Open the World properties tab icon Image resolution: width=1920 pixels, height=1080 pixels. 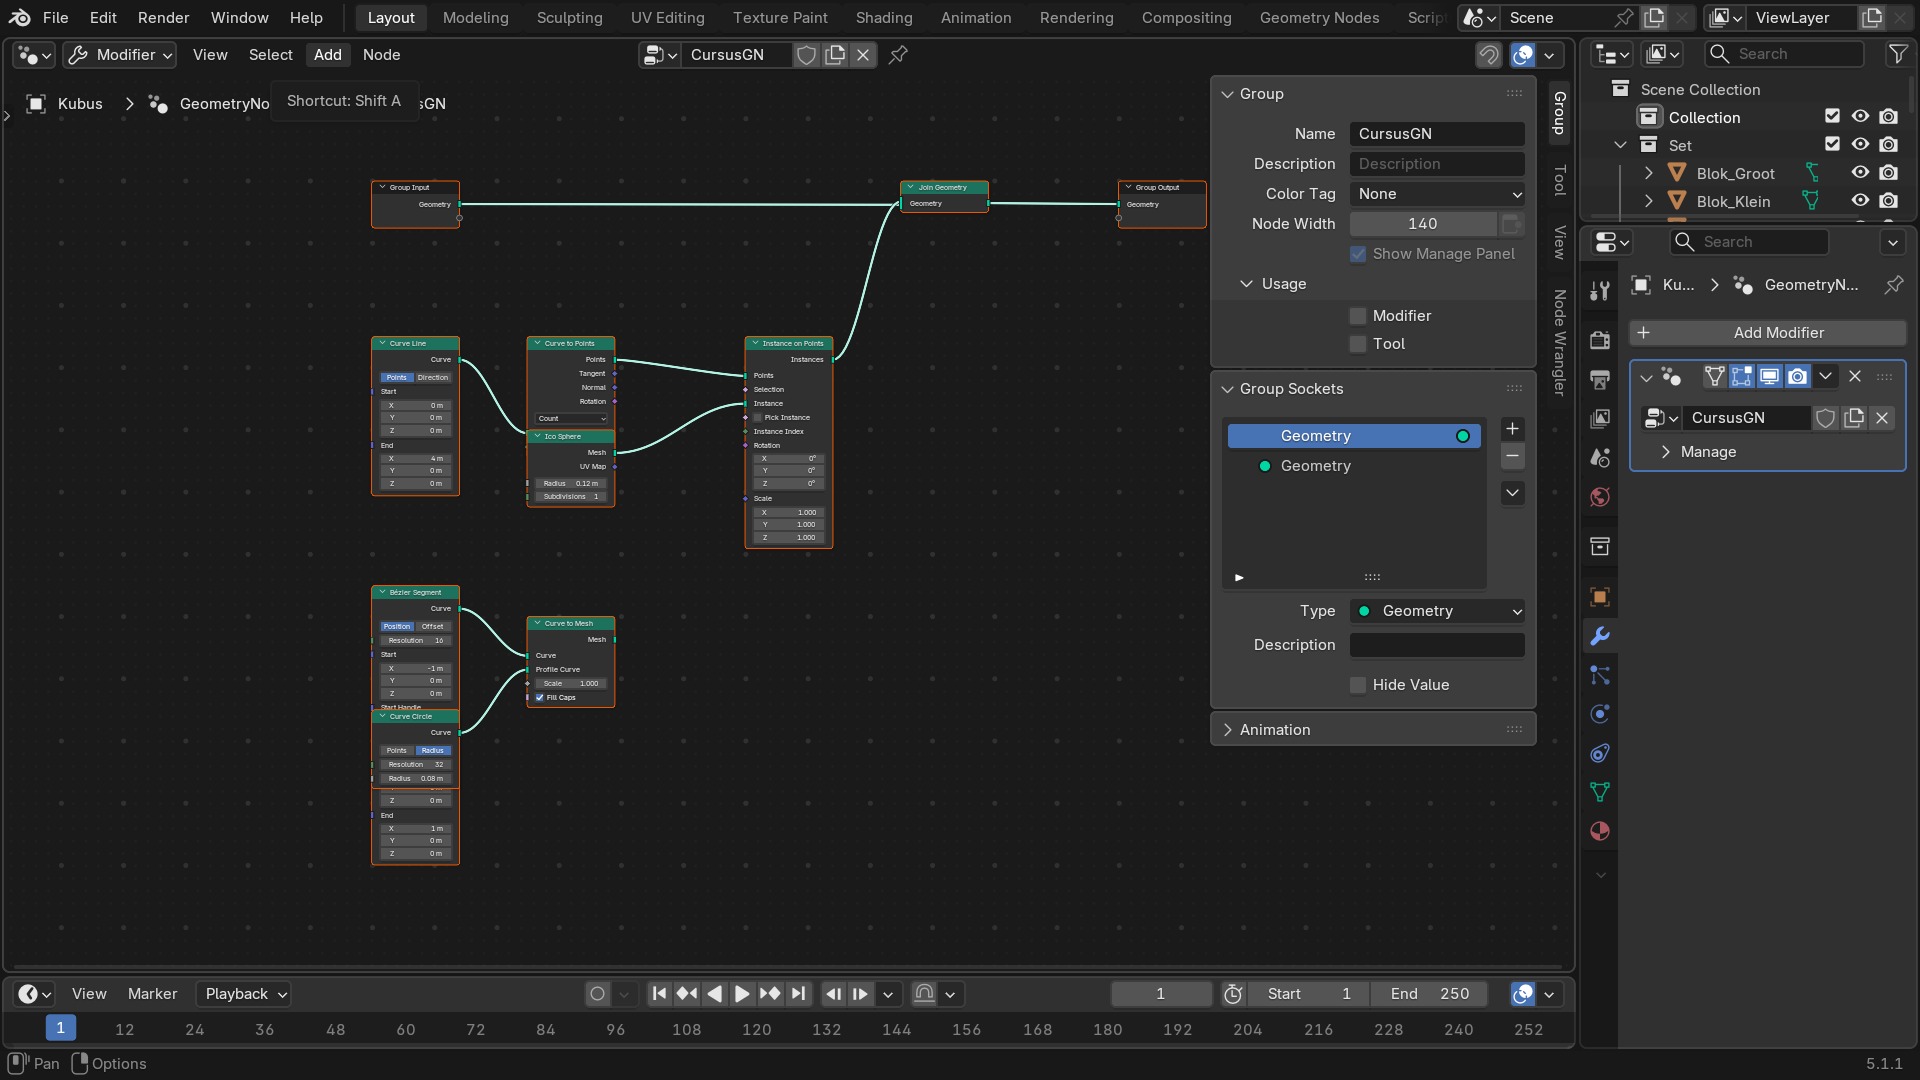1600,497
